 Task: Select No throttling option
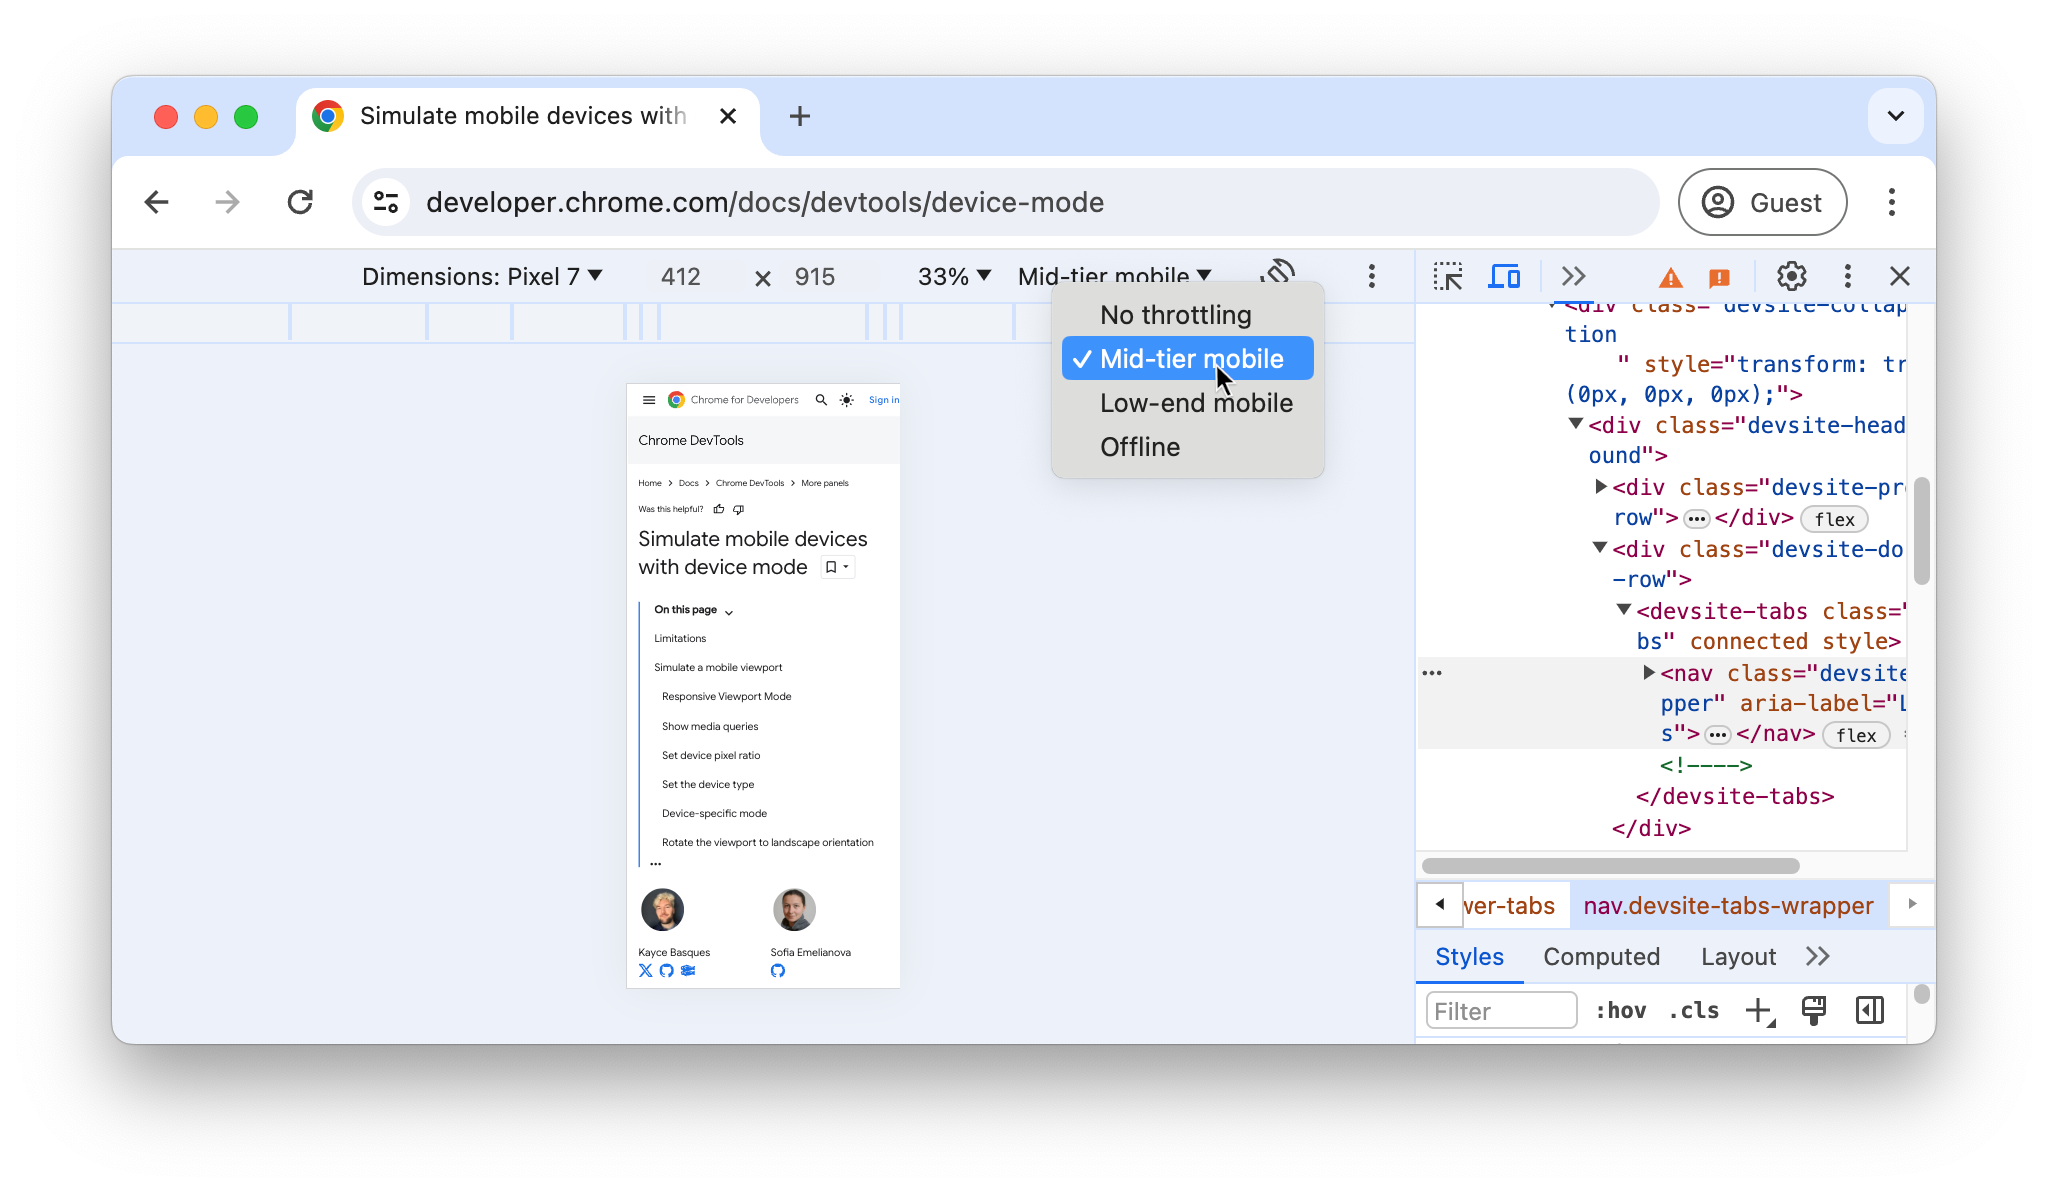(1176, 314)
